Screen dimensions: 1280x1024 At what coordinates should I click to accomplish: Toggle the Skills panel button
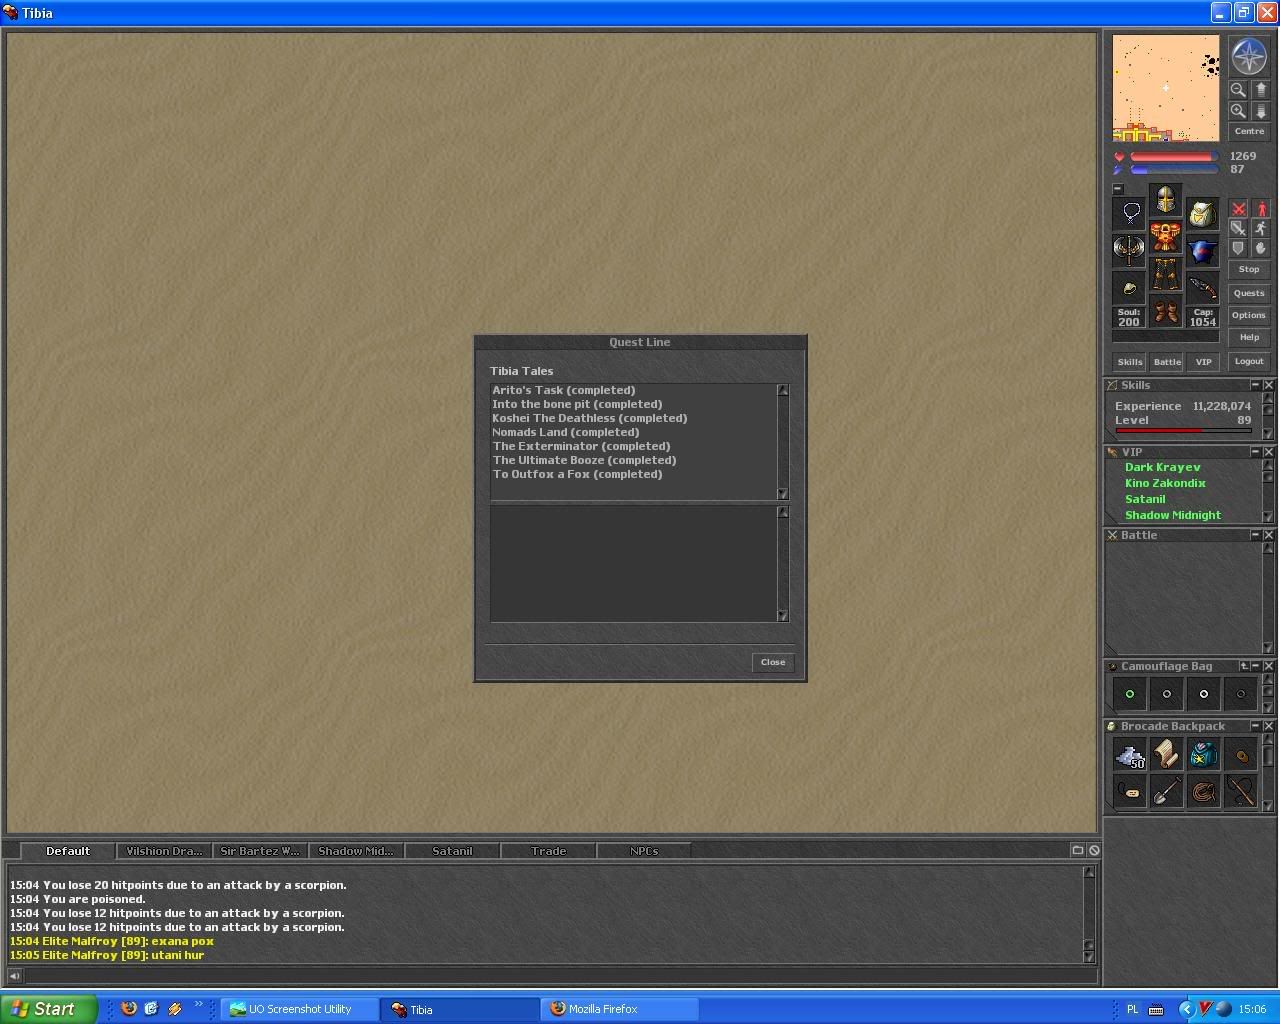point(1130,362)
